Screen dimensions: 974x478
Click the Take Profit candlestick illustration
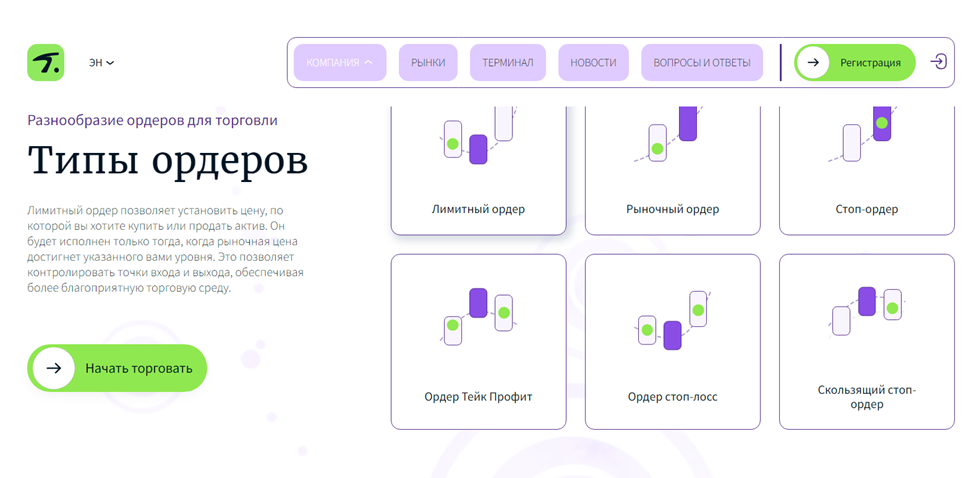[x=477, y=317]
